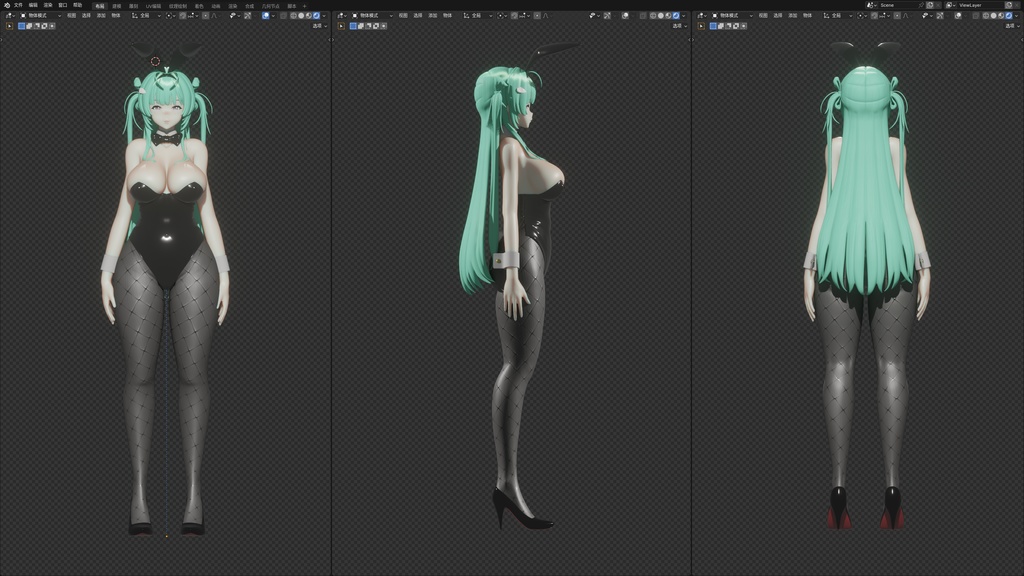Switch the middle viewport to solid shading
Image resolution: width=1024 pixels, height=576 pixels.
661,17
